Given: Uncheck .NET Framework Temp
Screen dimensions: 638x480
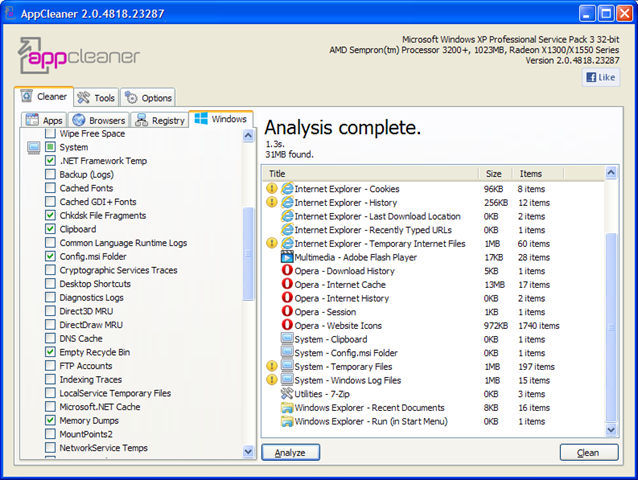Looking at the screenshot, I should [50, 161].
